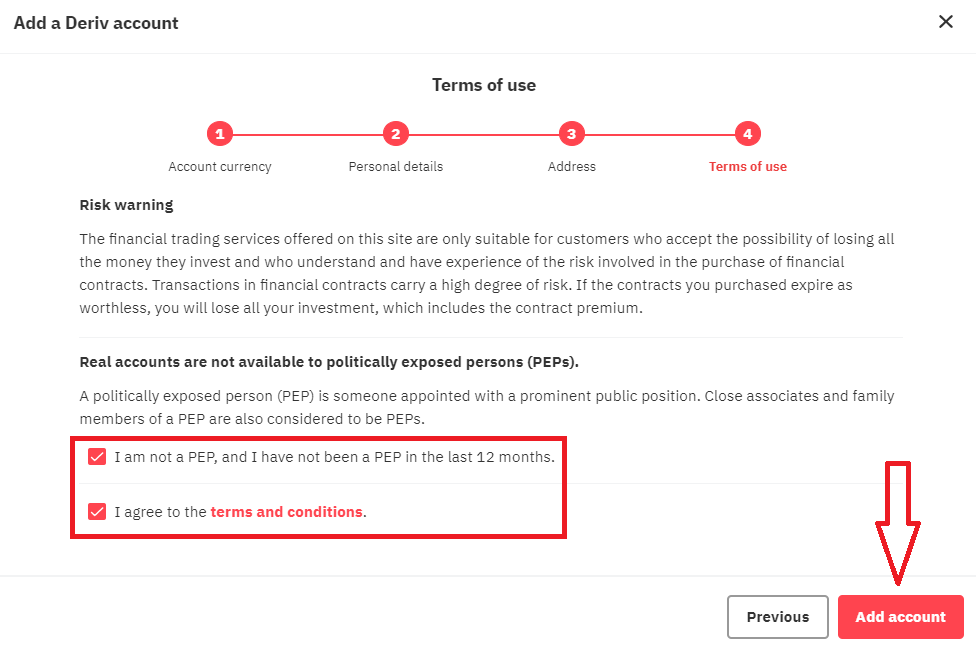Image resolution: width=976 pixels, height=652 pixels.
Task: Click the Previous button
Action: pyautogui.click(x=777, y=617)
